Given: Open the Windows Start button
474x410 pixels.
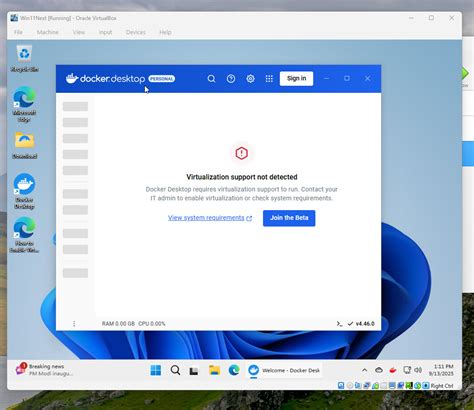Looking at the screenshot, I should pos(156,370).
